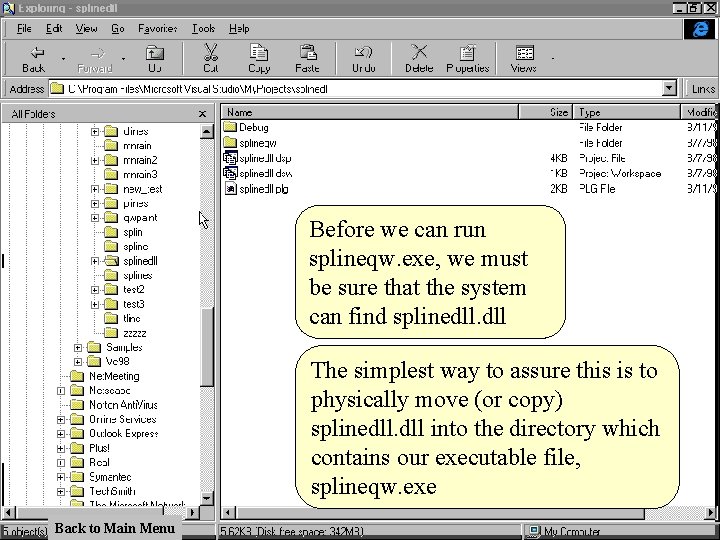Screen dimensions: 720x540
Task: Click the Back to Main Menu link
Action: click(114, 528)
